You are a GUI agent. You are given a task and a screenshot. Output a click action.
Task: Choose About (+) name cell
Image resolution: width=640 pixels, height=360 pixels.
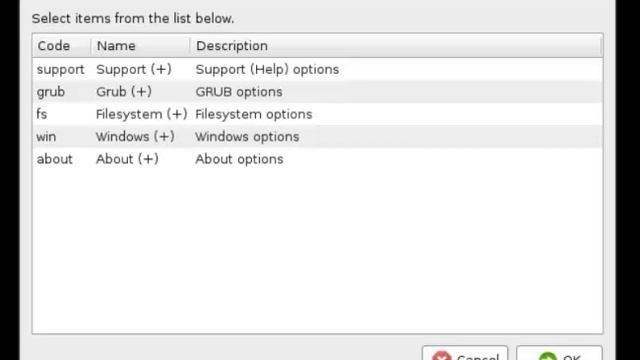(127, 159)
